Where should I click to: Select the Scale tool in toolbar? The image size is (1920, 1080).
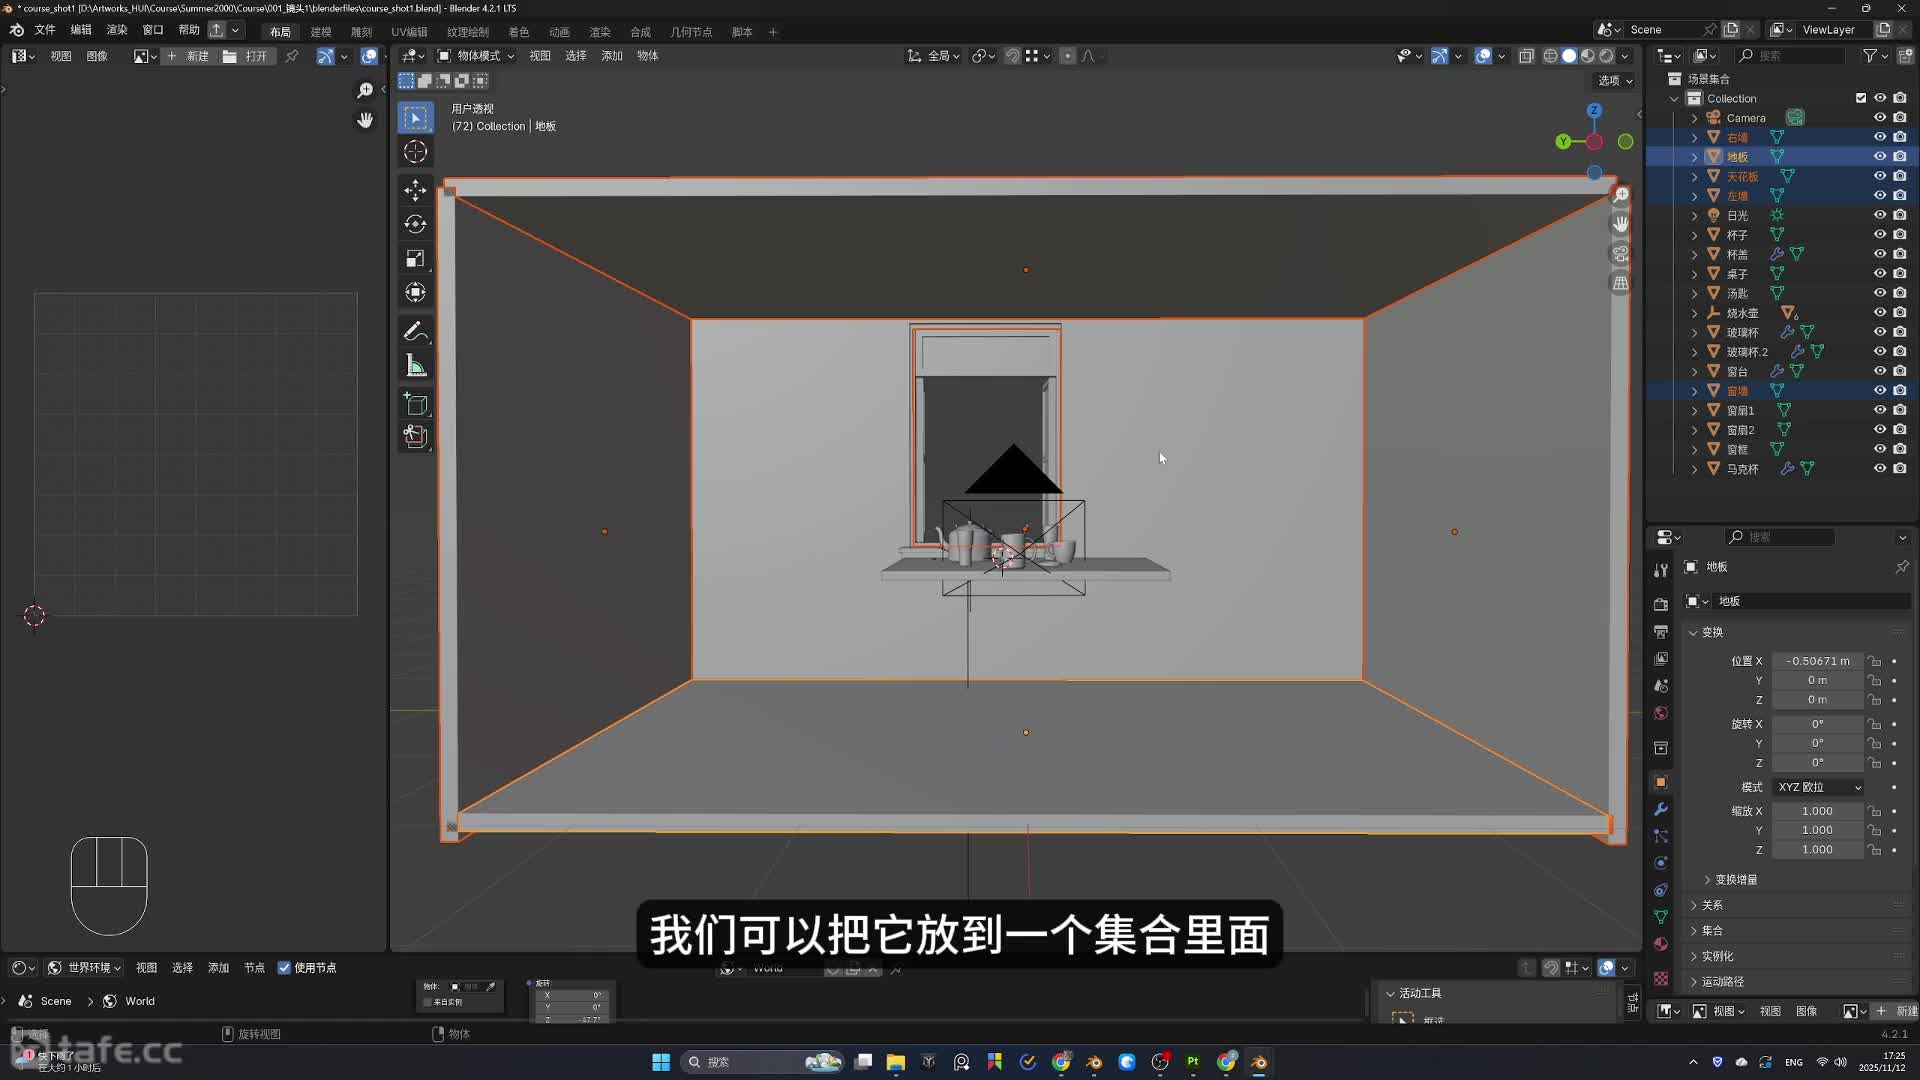(x=415, y=258)
